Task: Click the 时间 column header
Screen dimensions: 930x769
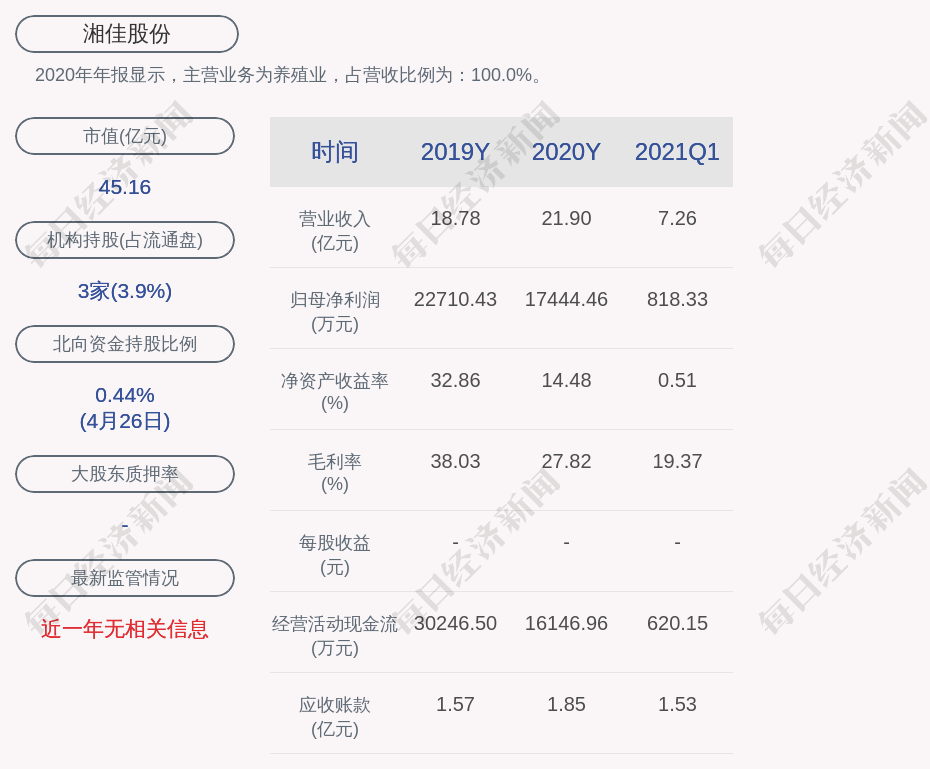Action: pos(335,152)
